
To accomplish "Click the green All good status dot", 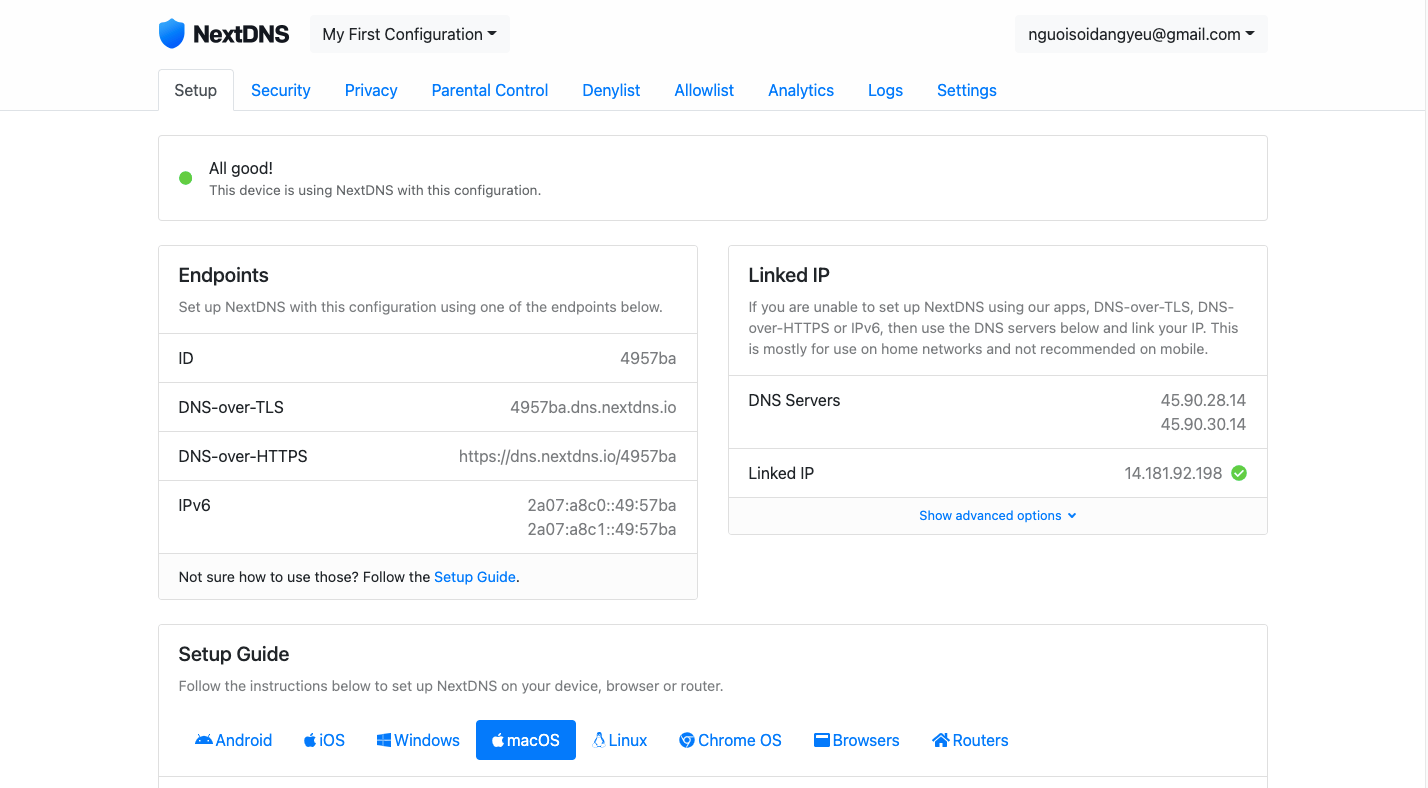I will tap(185, 178).
